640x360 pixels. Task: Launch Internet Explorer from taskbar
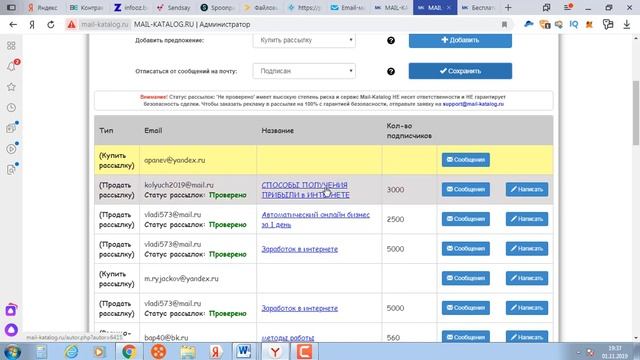(x=71, y=351)
